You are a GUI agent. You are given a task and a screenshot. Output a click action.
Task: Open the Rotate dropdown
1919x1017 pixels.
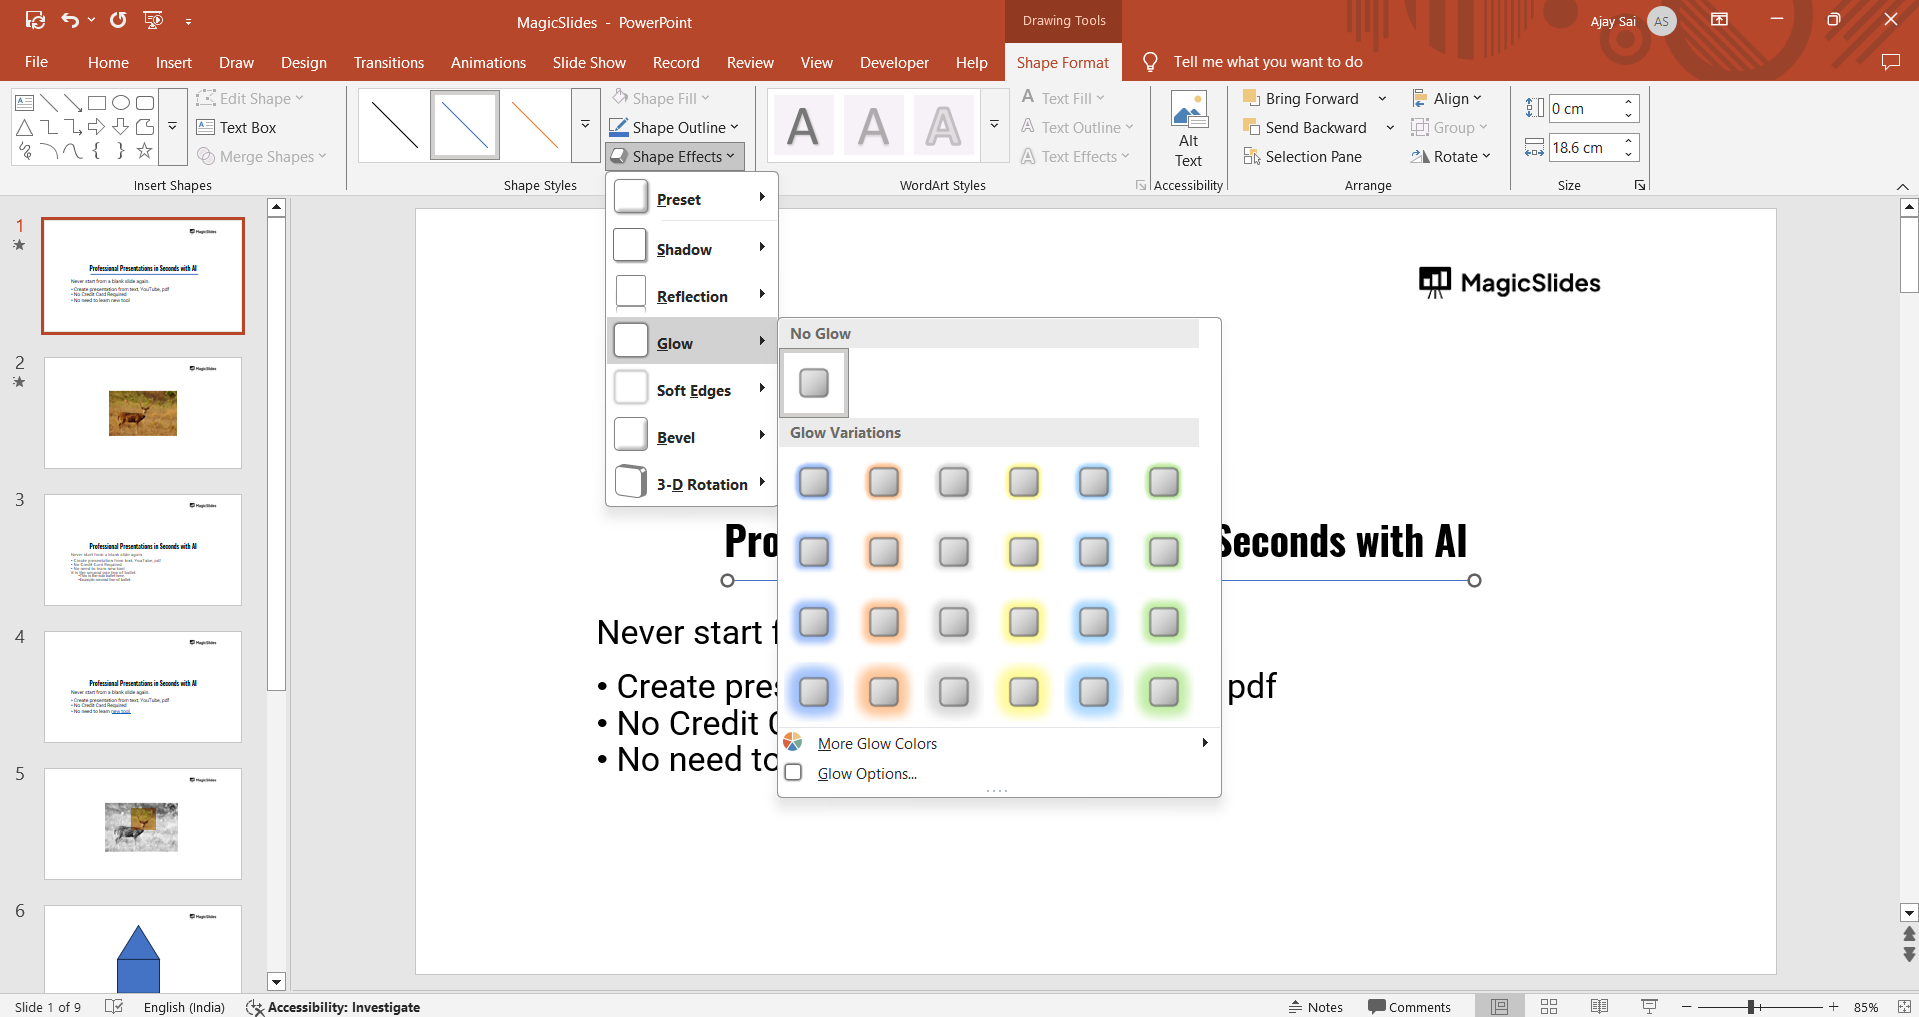(x=1451, y=157)
